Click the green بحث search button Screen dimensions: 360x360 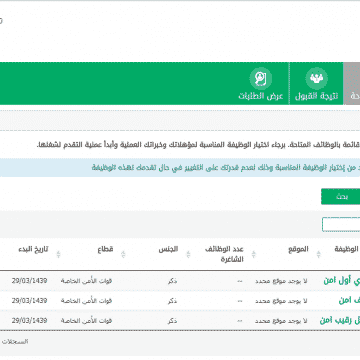click(x=341, y=197)
